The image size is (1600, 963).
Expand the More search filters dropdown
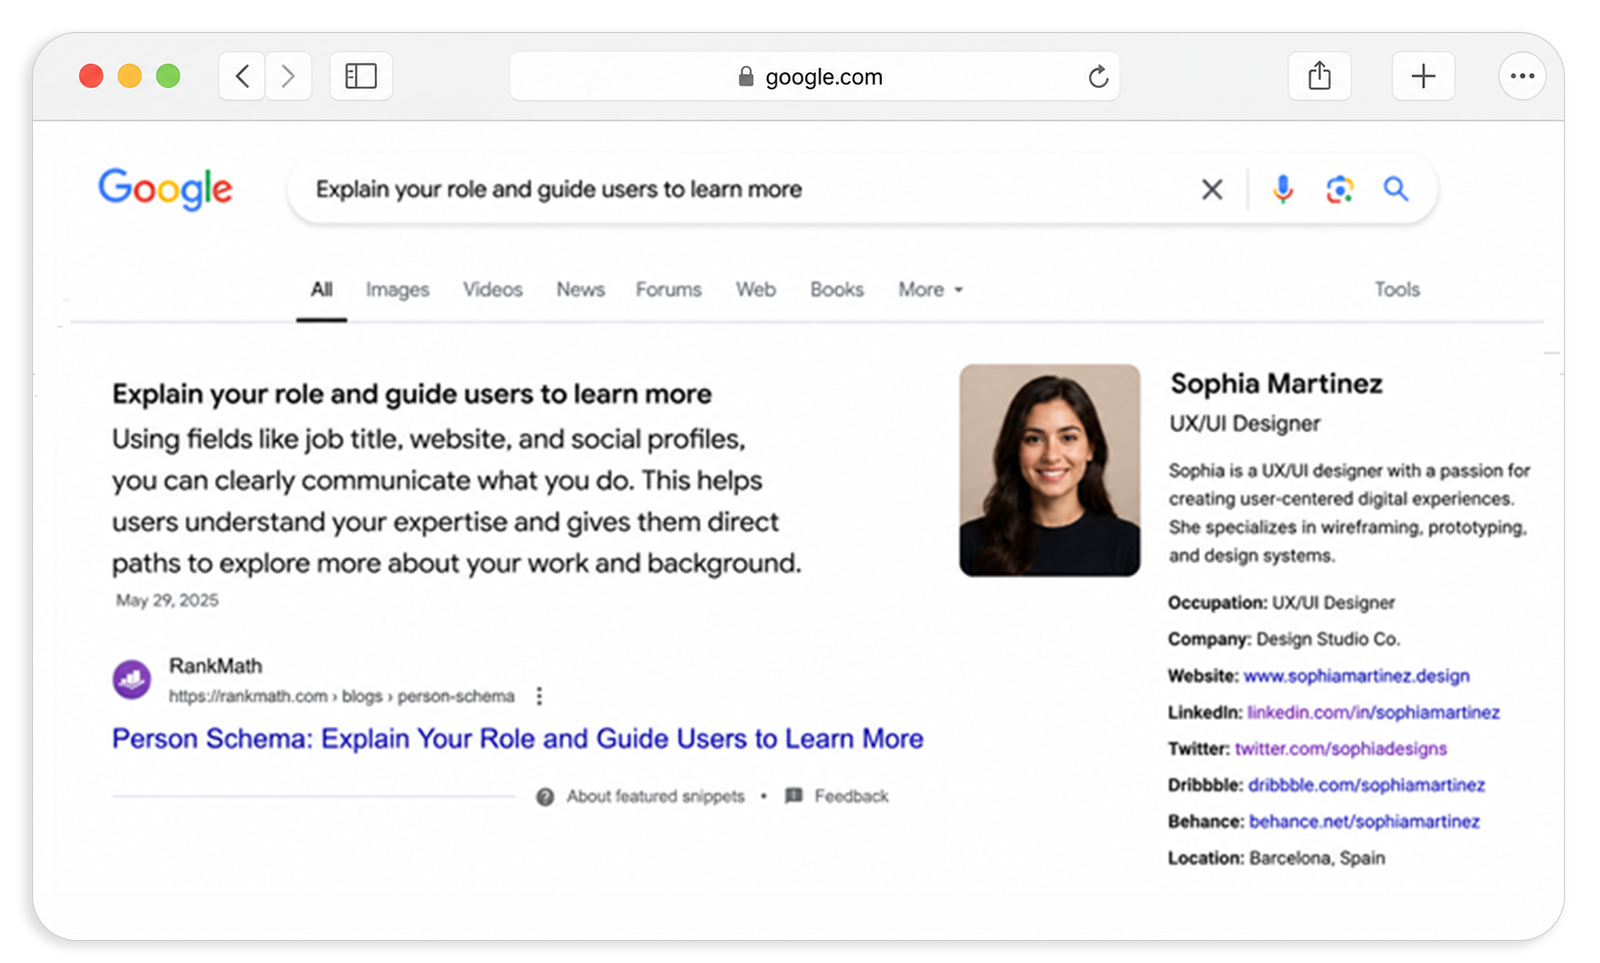click(930, 290)
